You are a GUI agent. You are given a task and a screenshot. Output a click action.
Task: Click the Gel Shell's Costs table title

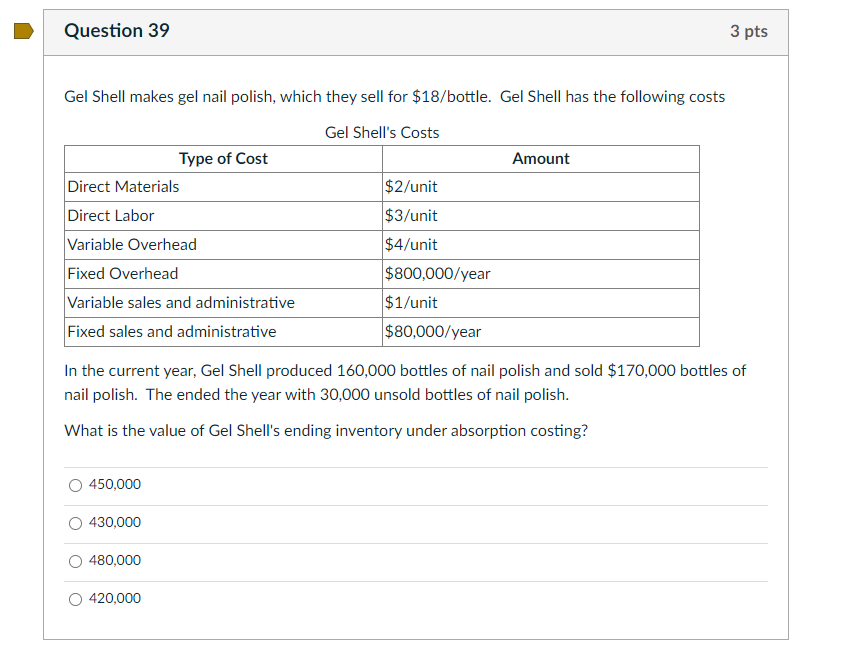[x=383, y=132]
